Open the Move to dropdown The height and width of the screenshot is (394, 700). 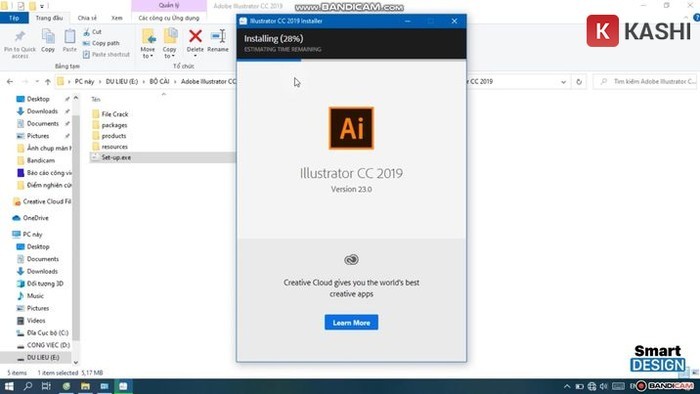click(x=148, y=53)
